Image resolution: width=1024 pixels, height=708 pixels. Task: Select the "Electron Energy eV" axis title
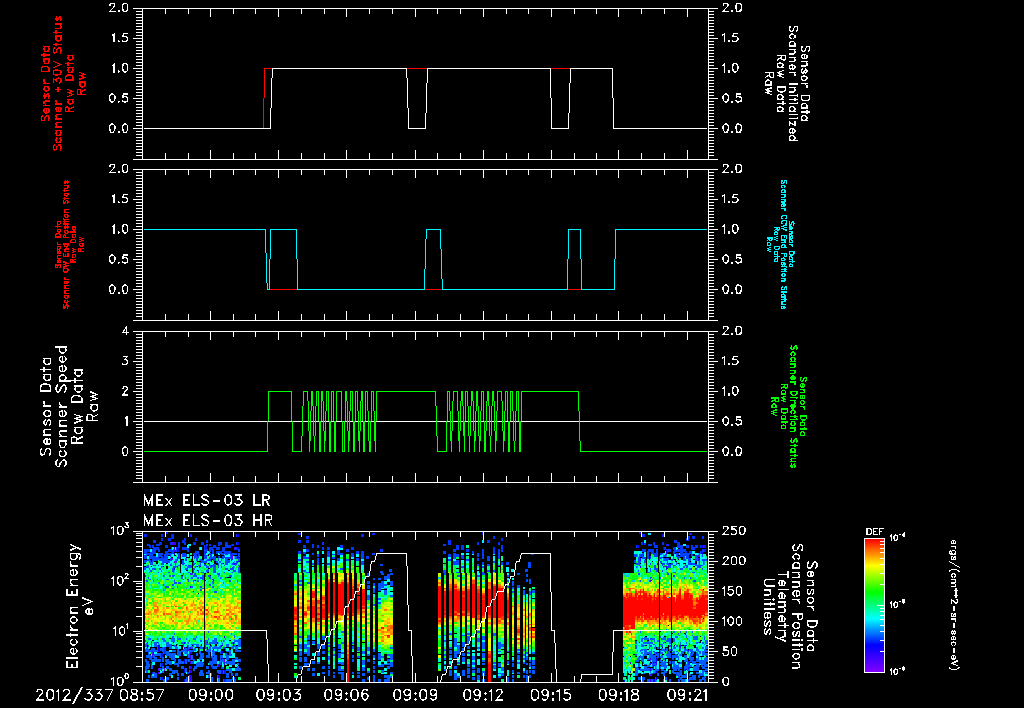pyautogui.click(x=80, y=606)
